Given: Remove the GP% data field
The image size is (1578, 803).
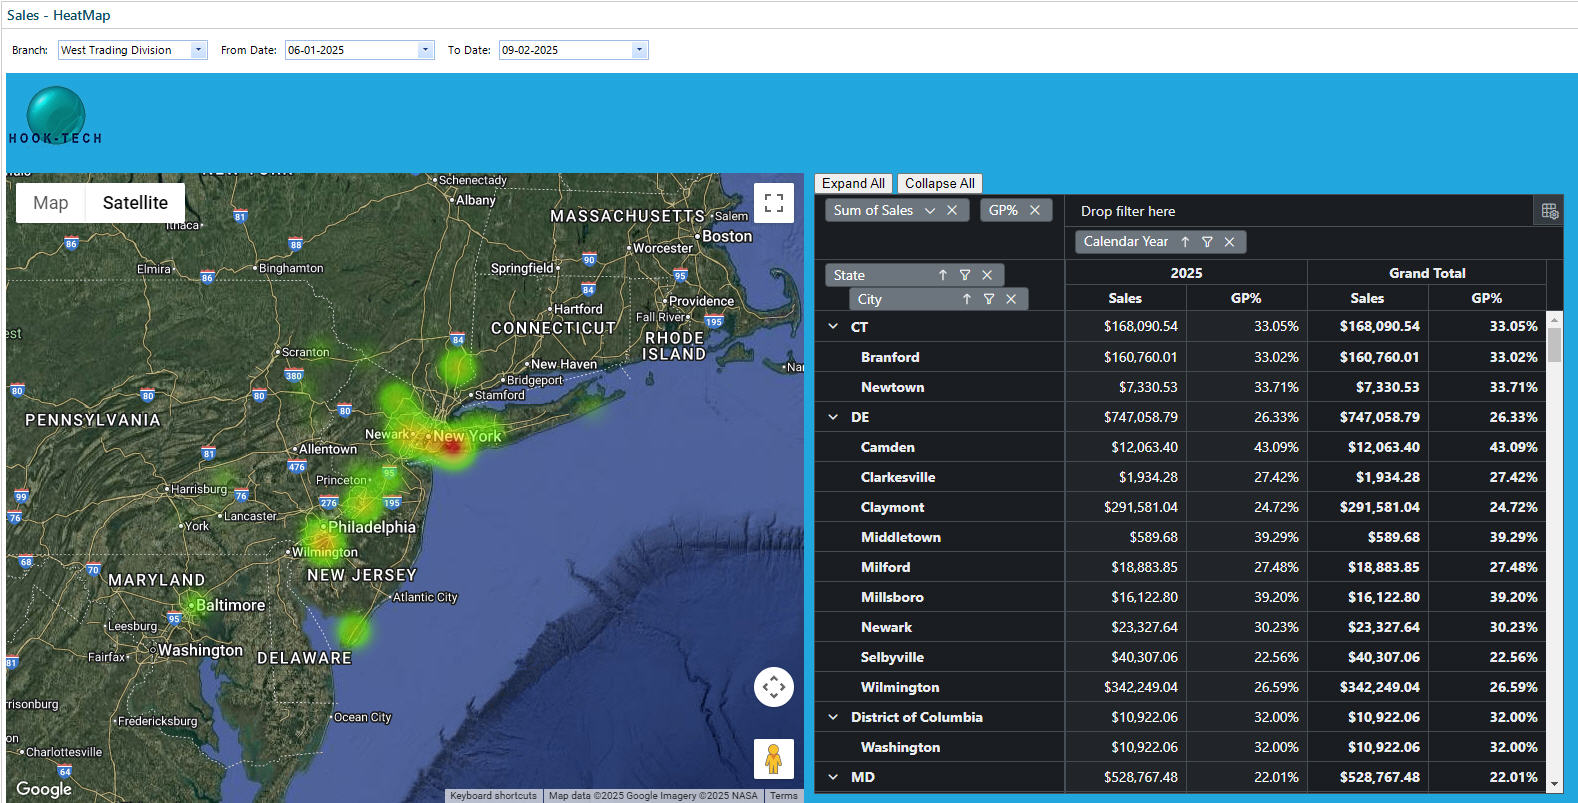Looking at the screenshot, I should pos(1035,210).
